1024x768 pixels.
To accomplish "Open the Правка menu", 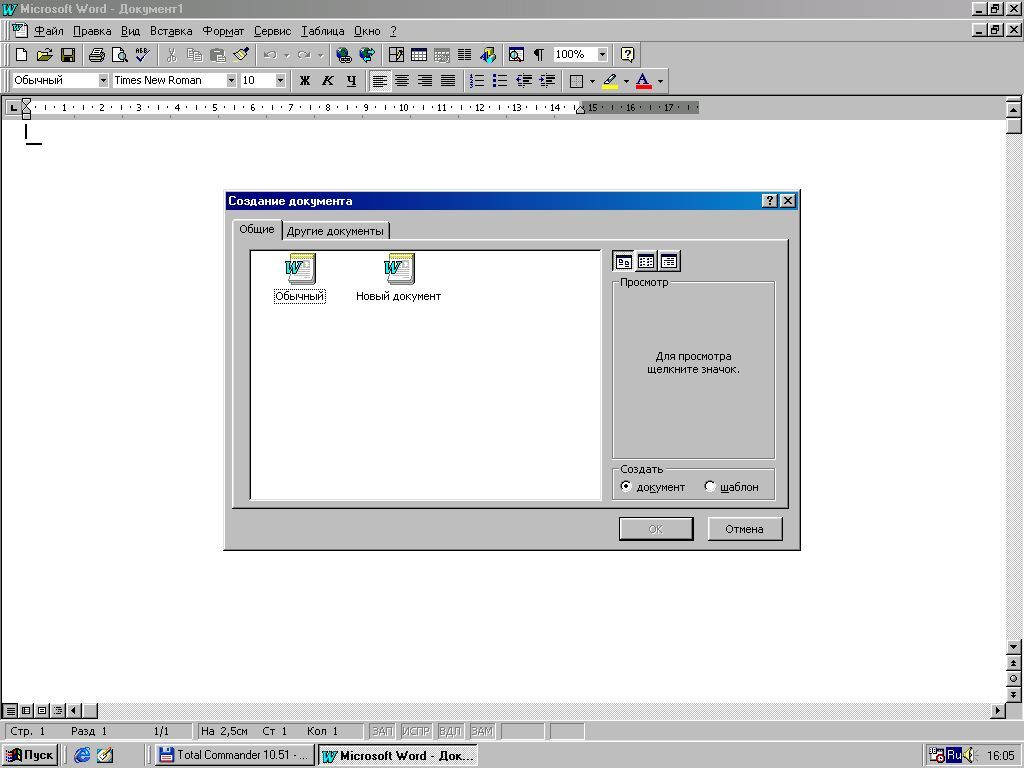I will coord(92,31).
